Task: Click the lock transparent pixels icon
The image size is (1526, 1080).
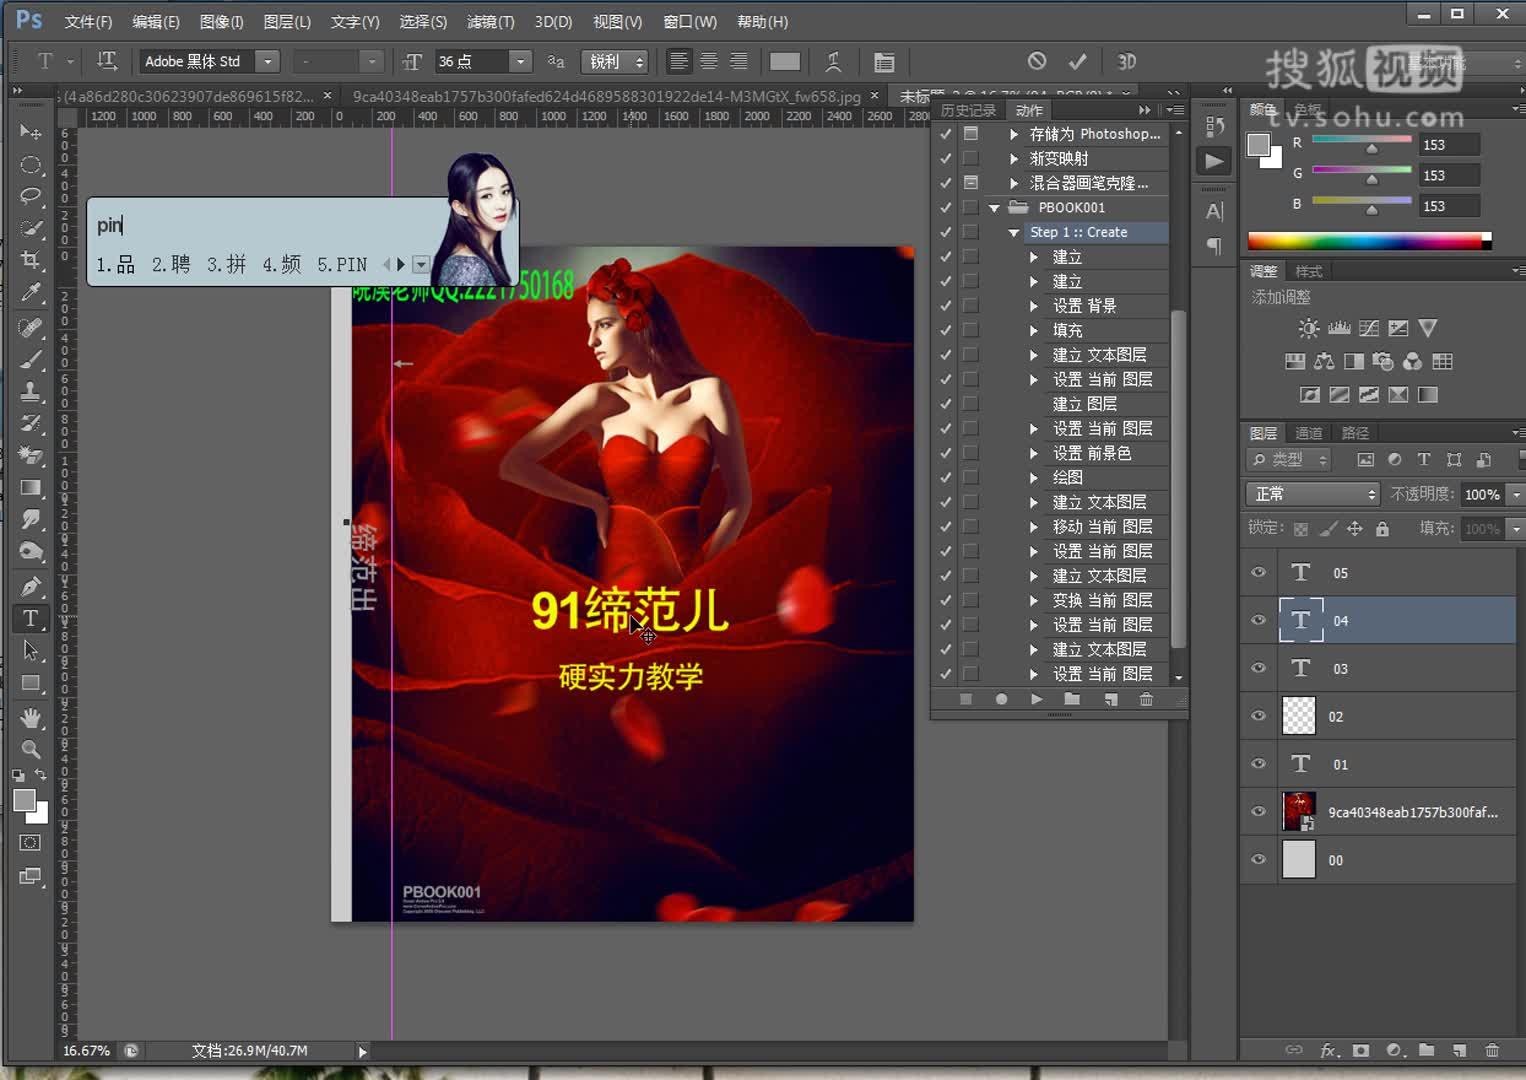Action: tap(1300, 527)
